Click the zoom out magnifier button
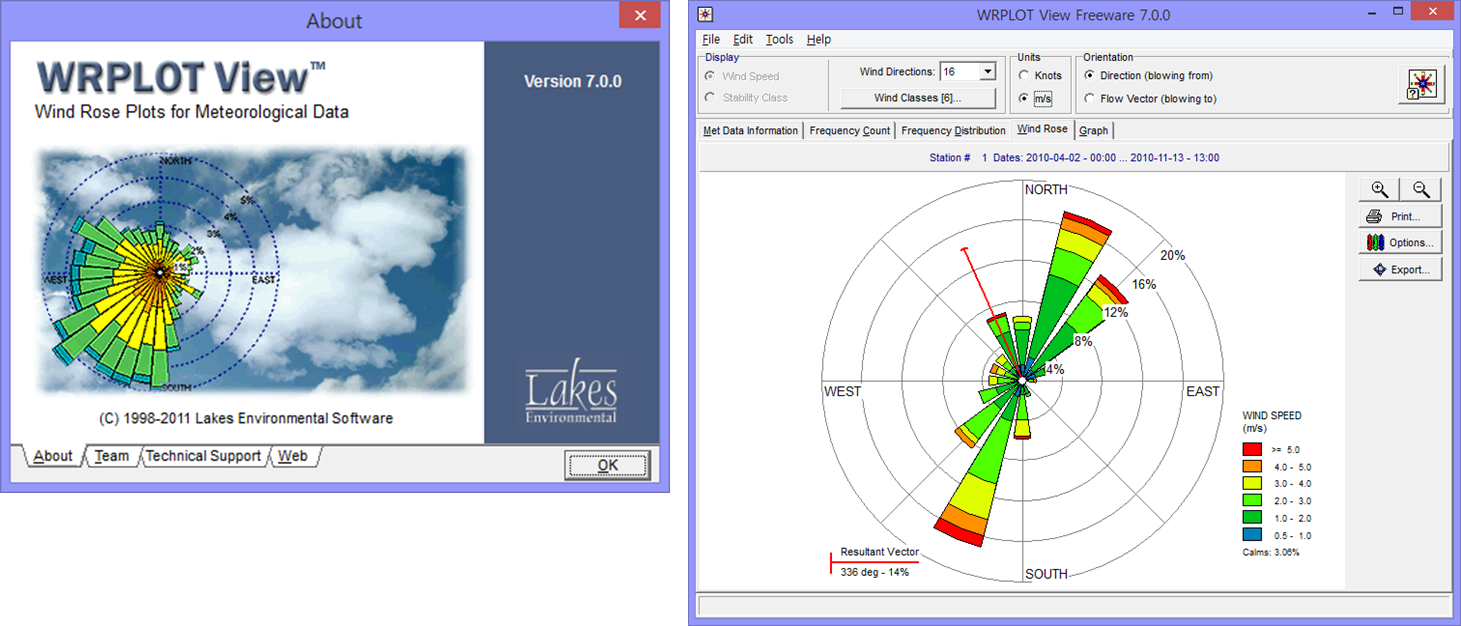 click(x=1421, y=190)
